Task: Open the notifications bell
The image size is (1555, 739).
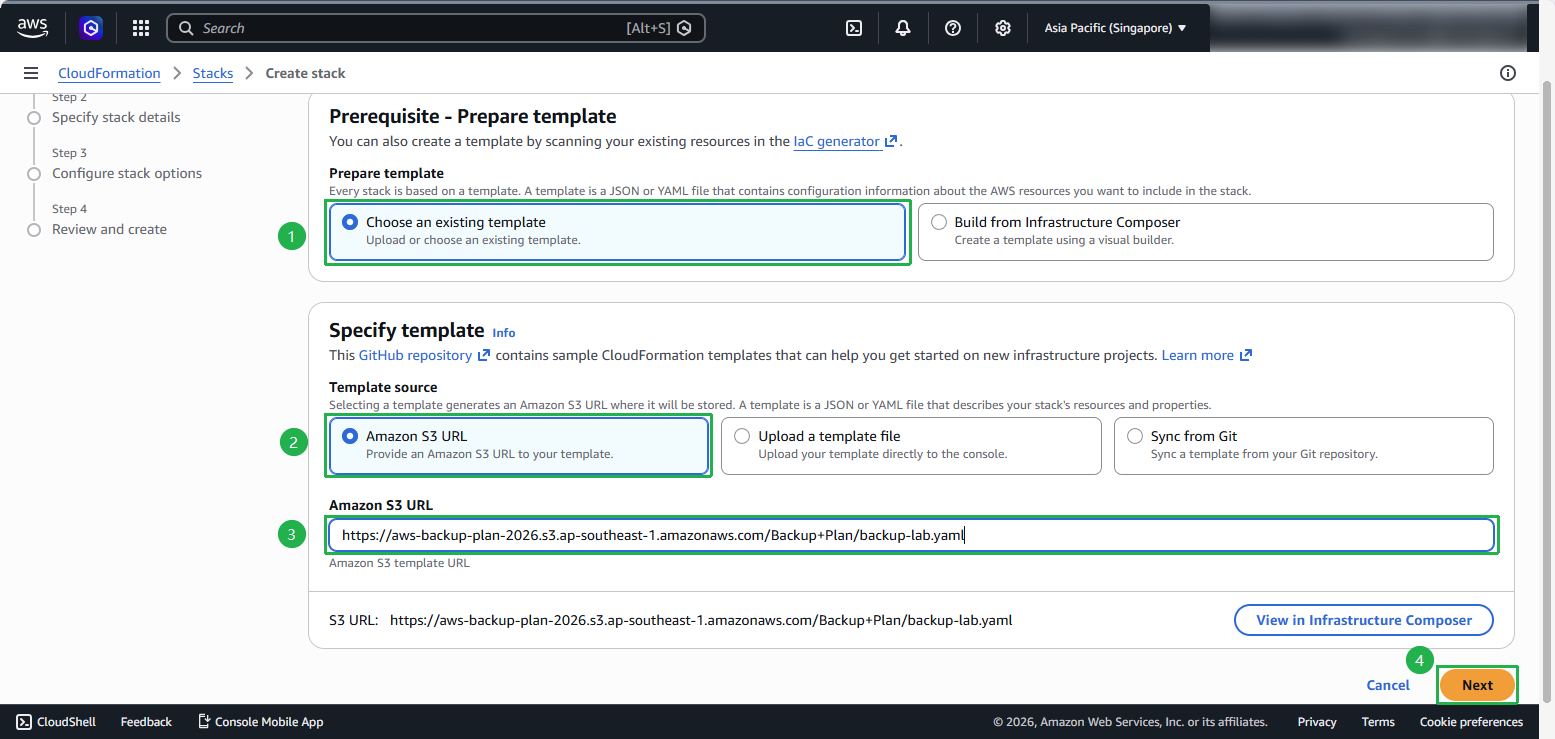Action: click(903, 28)
